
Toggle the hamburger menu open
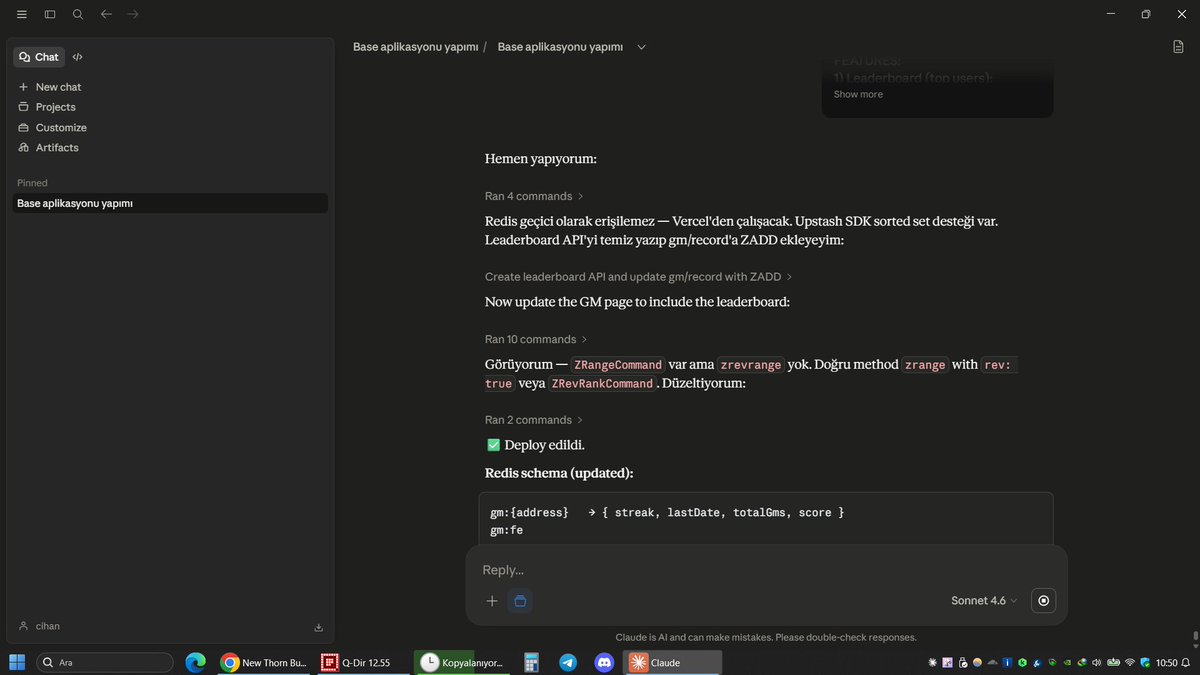pos(21,14)
